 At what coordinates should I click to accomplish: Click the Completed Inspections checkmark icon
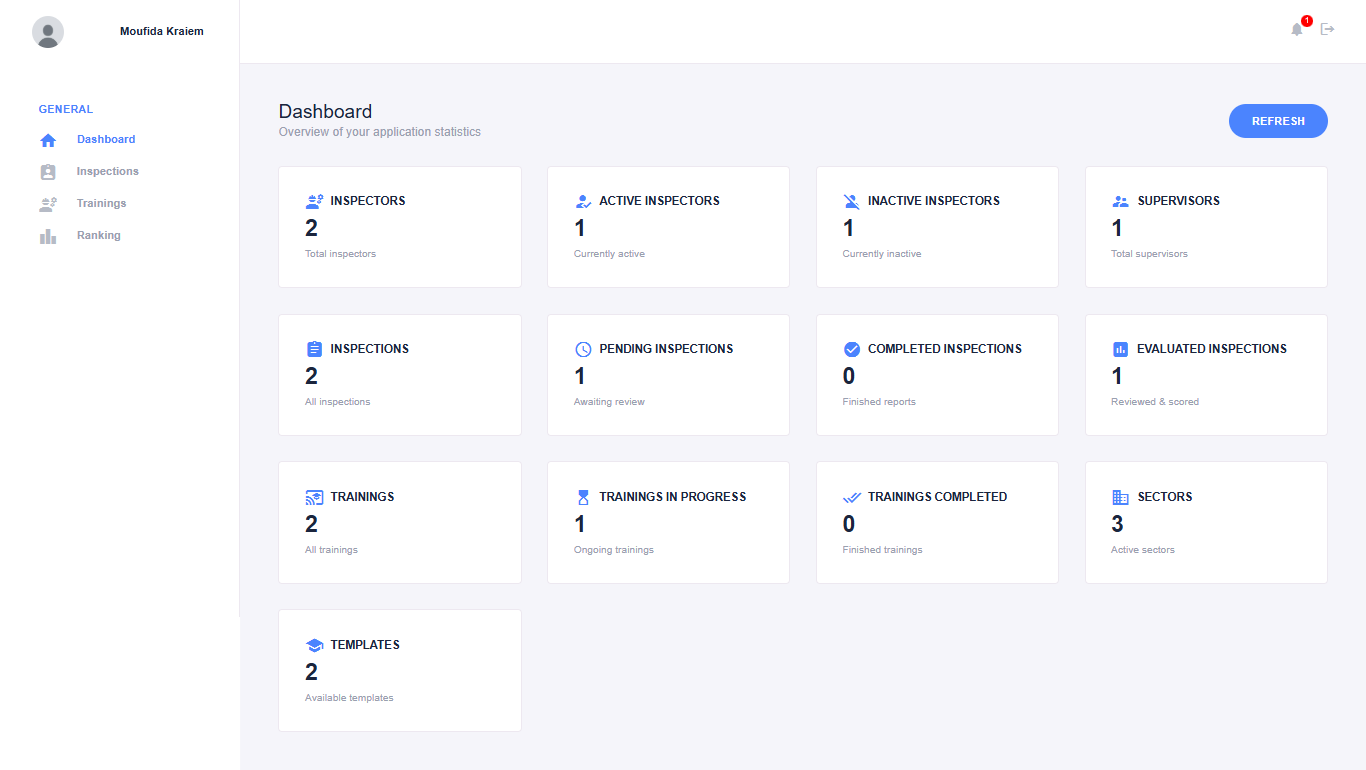(x=851, y=348)
